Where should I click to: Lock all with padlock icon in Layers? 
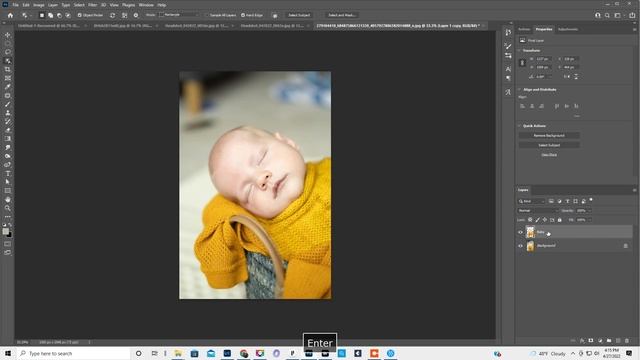(560, 220)
